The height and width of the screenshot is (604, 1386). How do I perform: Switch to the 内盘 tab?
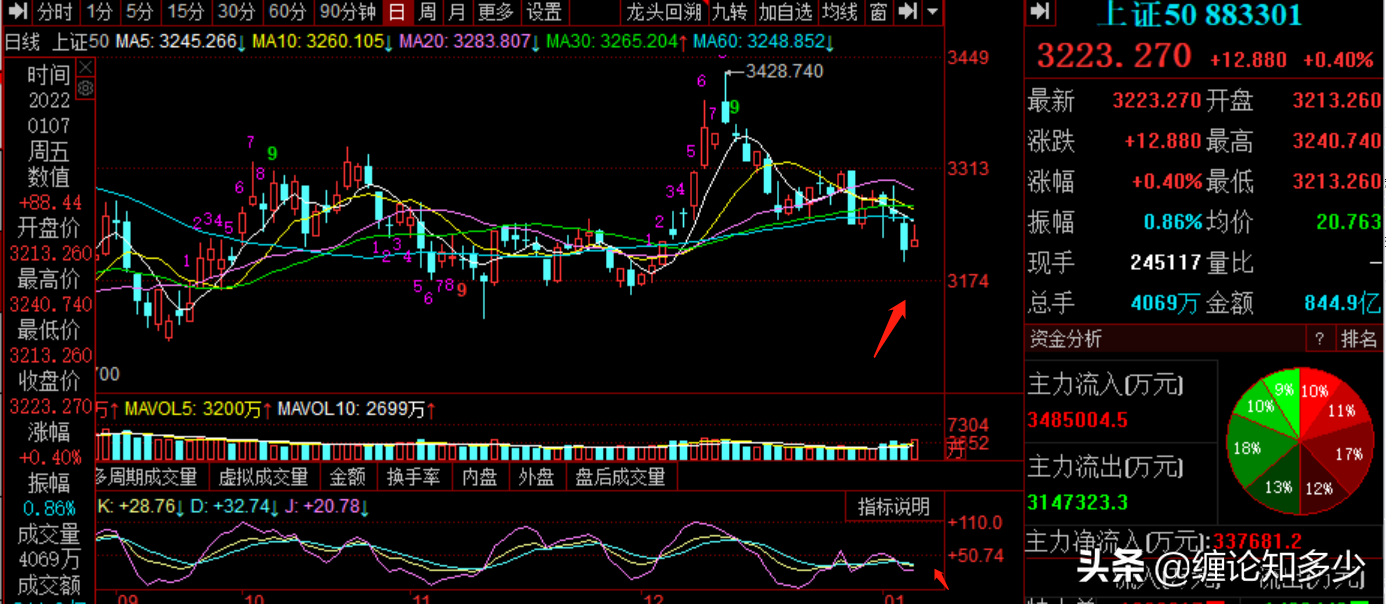click(481, 476)
